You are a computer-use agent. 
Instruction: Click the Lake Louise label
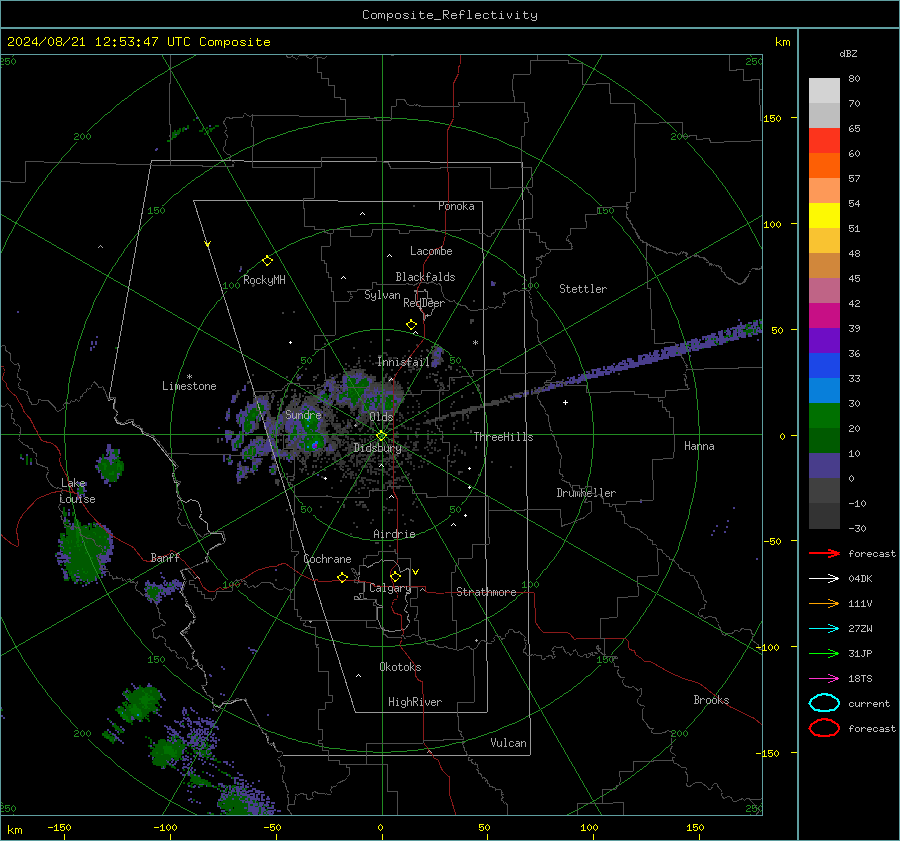[x=77, y=491]
